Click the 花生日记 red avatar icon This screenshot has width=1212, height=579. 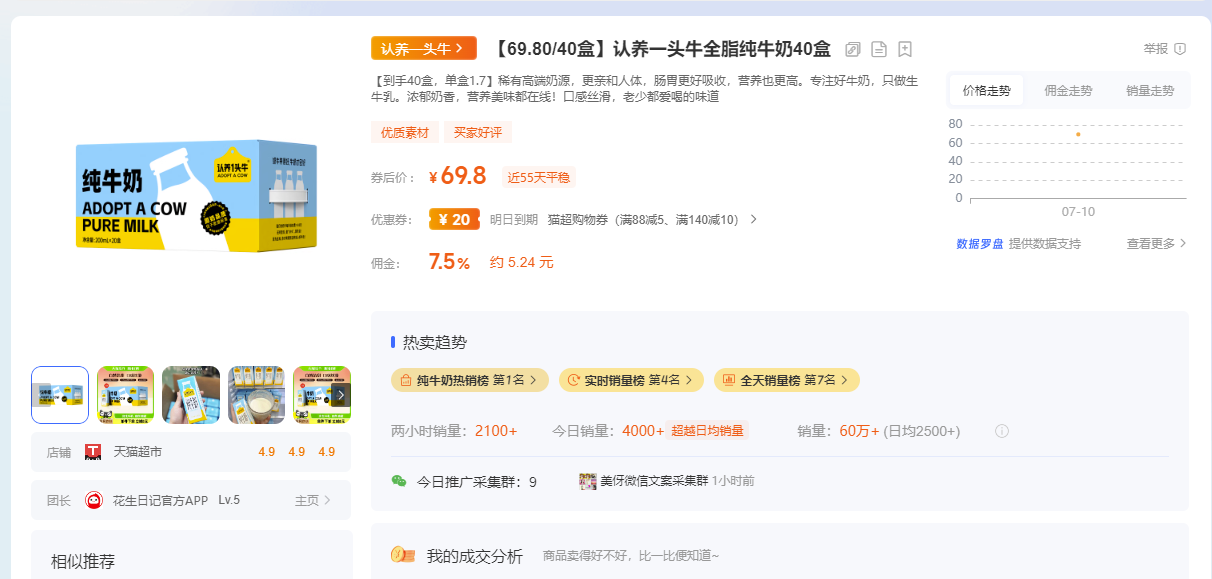click(94, 500)
